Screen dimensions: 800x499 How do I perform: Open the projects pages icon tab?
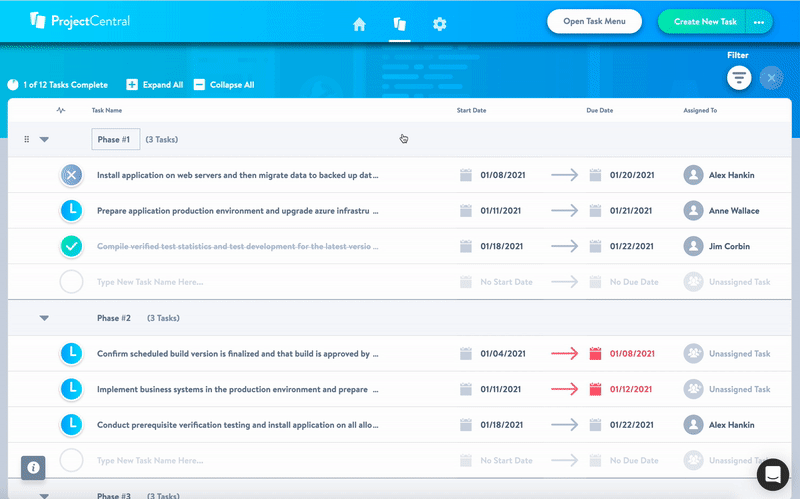[399, 24]
